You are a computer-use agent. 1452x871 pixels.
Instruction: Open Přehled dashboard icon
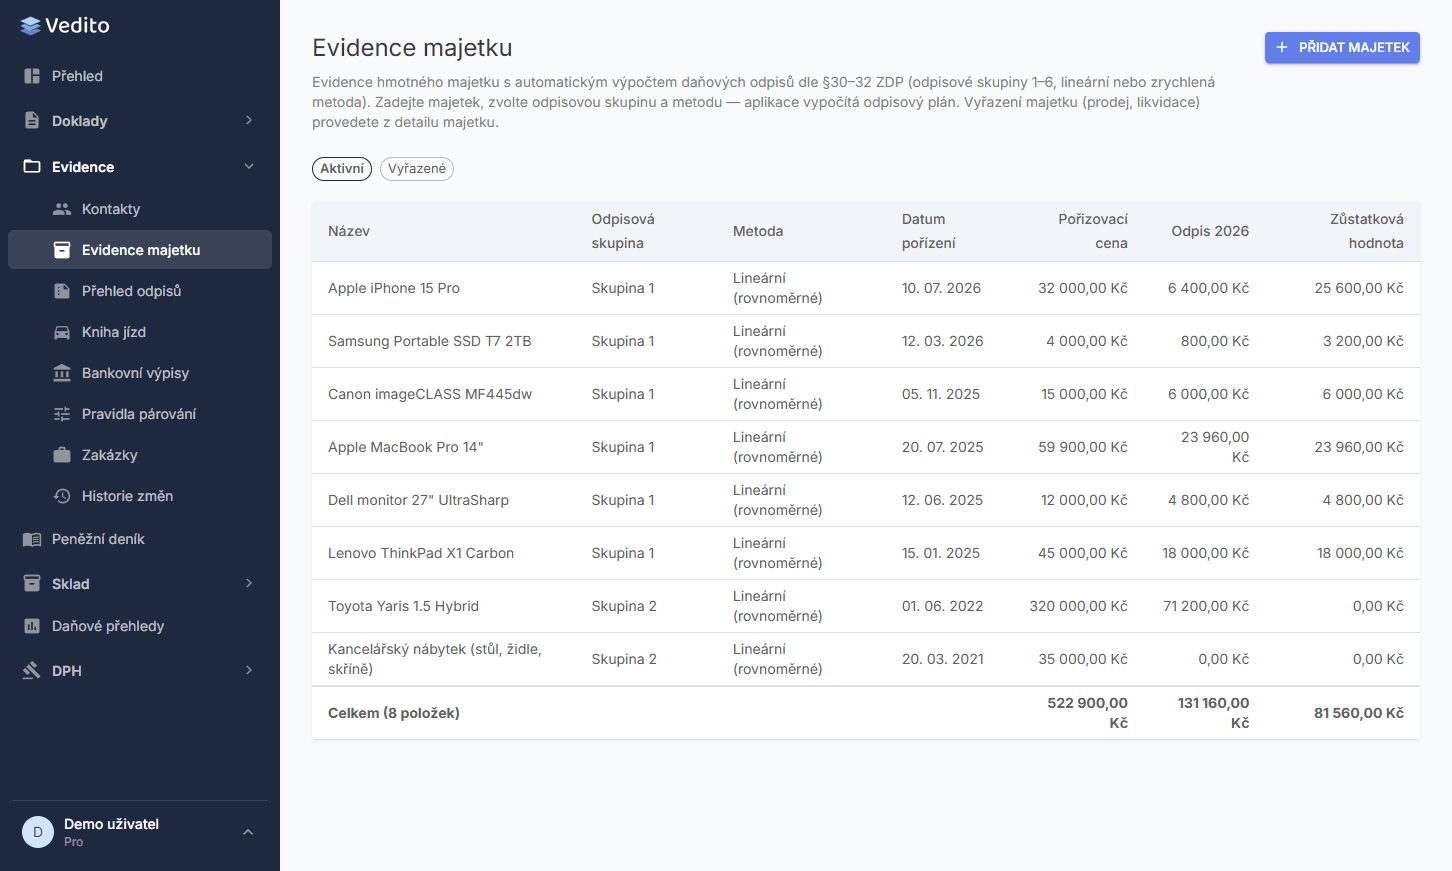point(32,76)
